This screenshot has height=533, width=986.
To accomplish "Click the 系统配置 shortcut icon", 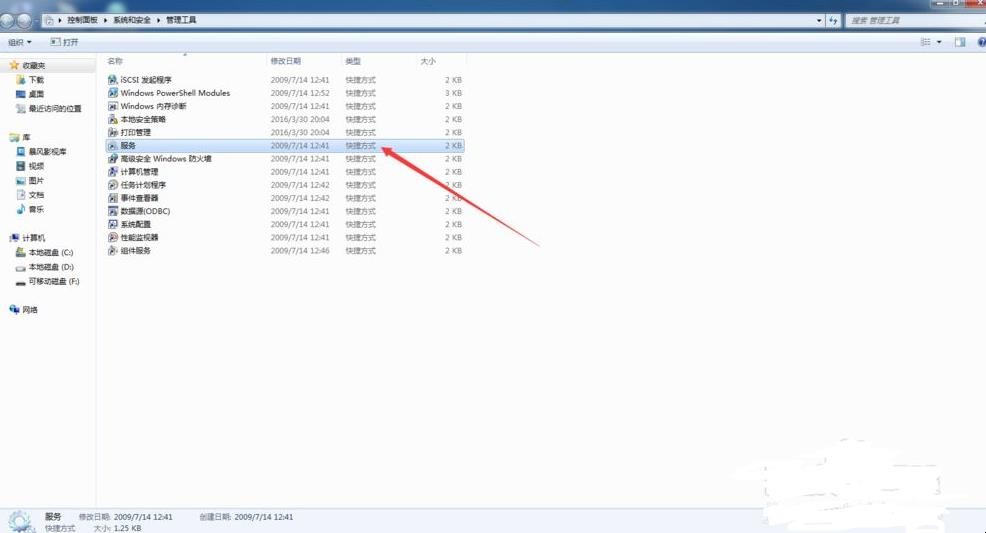I will pyautogui.click(x=113, y=224).
